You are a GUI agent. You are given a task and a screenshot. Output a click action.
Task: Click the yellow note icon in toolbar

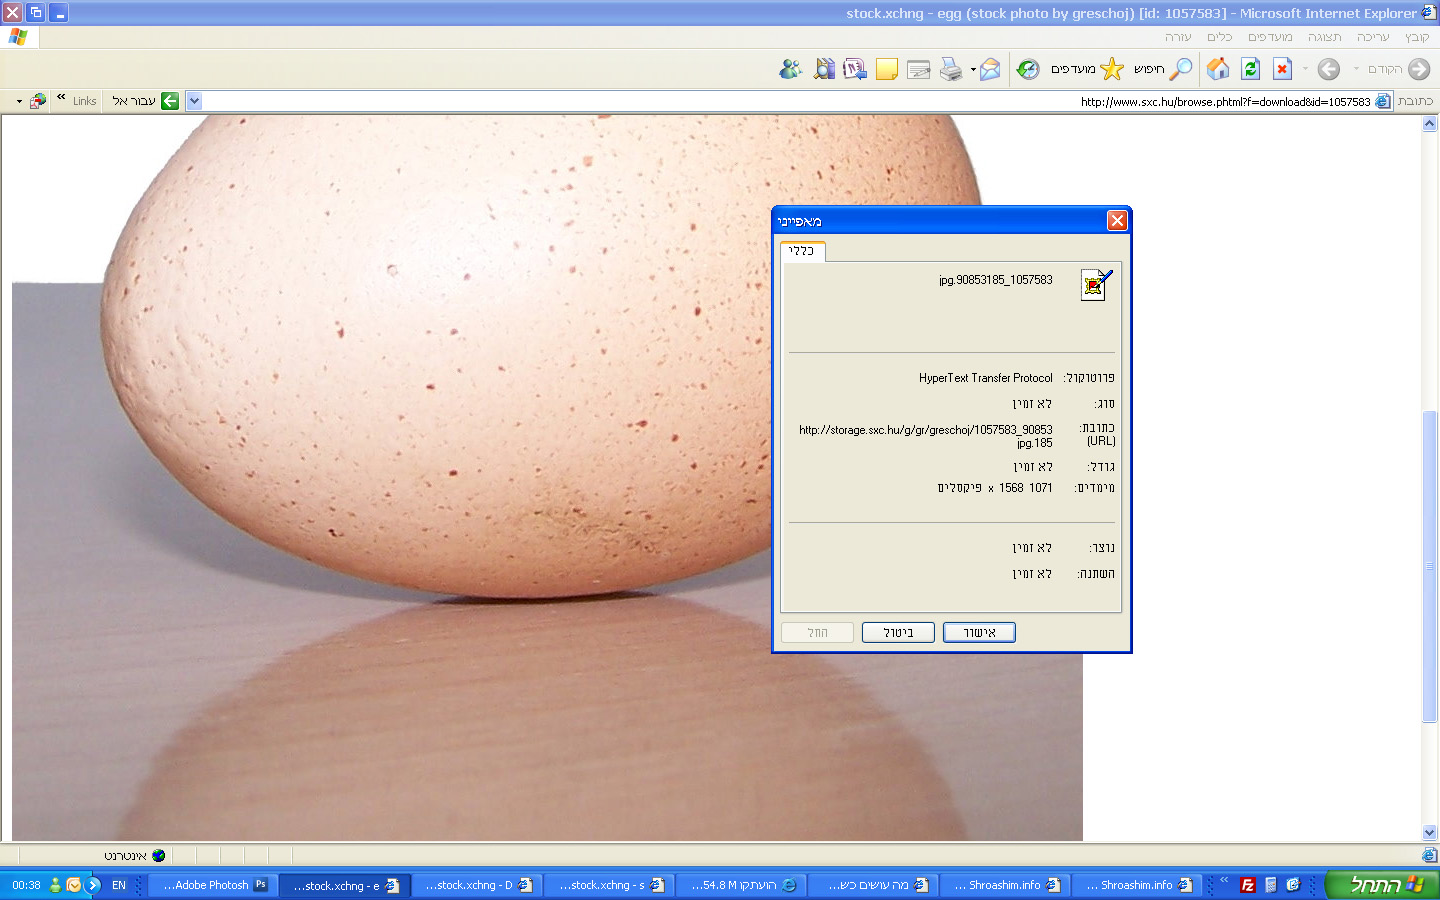tap(886, 69)
